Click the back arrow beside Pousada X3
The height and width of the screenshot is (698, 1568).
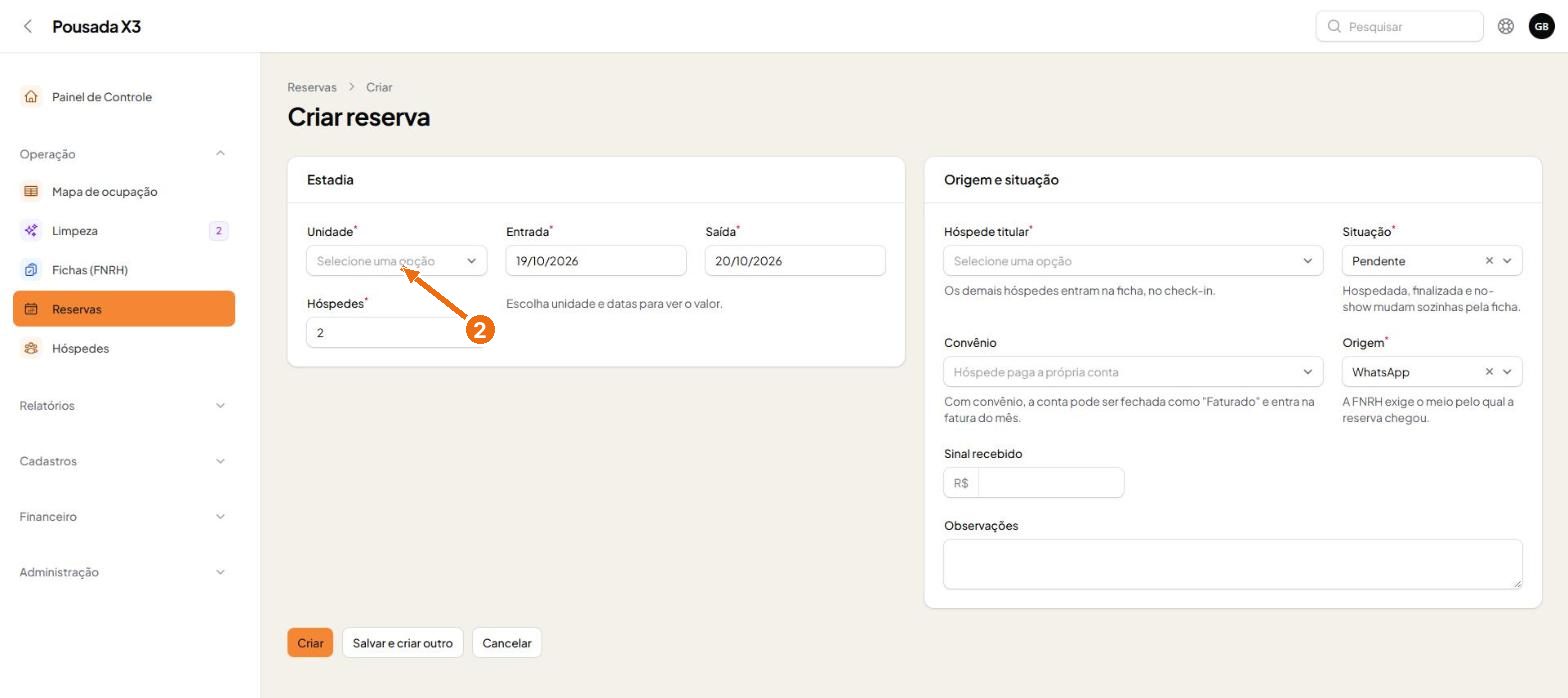(28, 26)
